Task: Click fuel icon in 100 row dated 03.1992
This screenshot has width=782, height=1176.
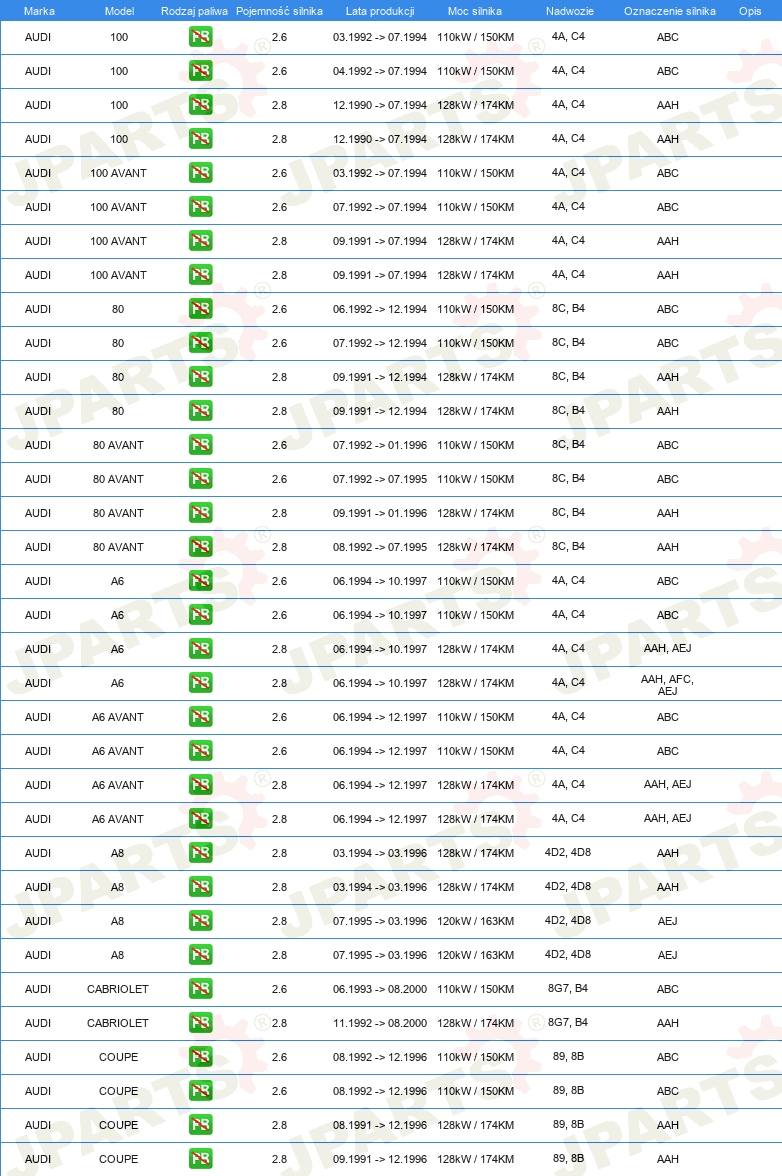Action: coord(200,37)
